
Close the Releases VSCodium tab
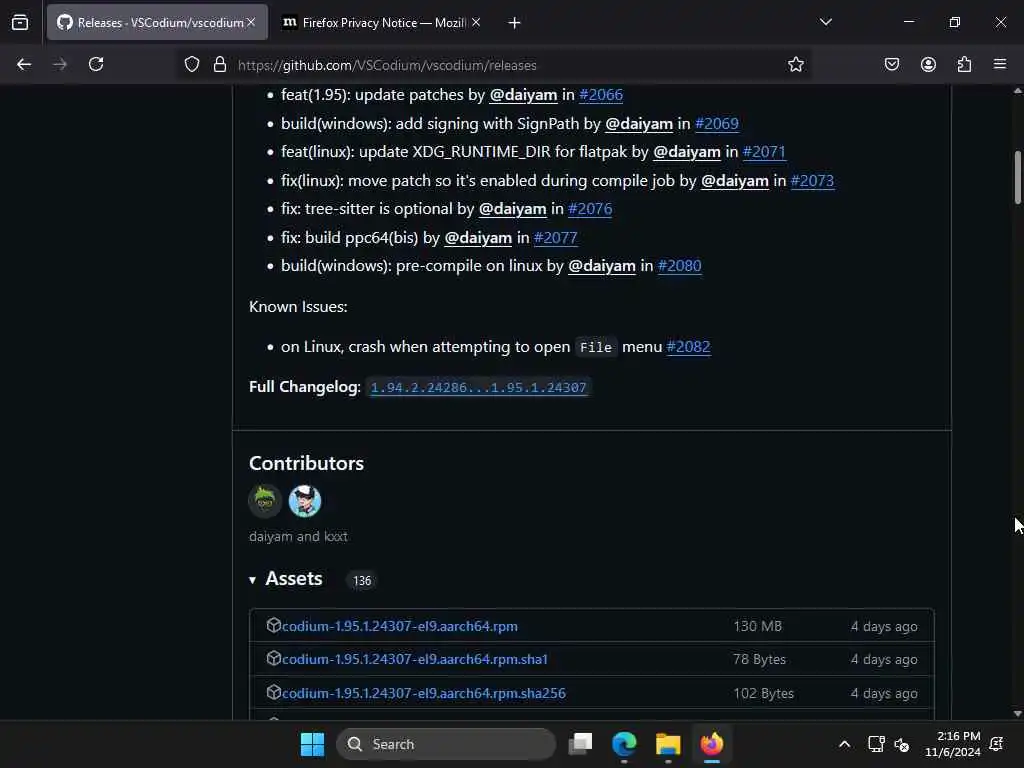[x=251, y=22]
